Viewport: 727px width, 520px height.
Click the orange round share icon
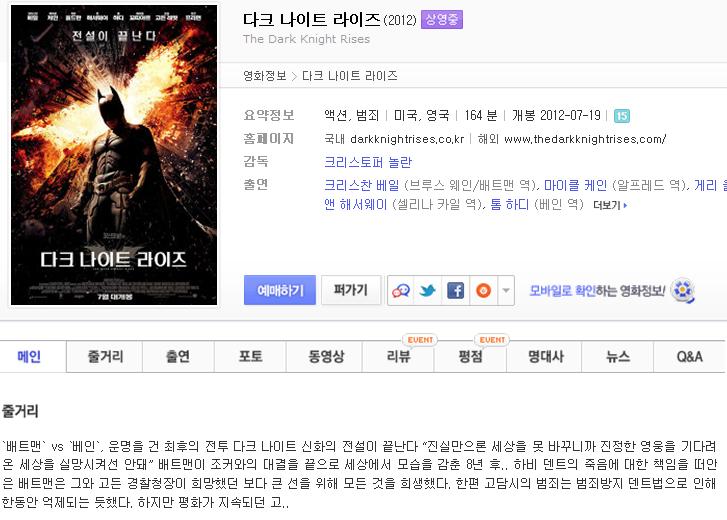pos(483,291)
